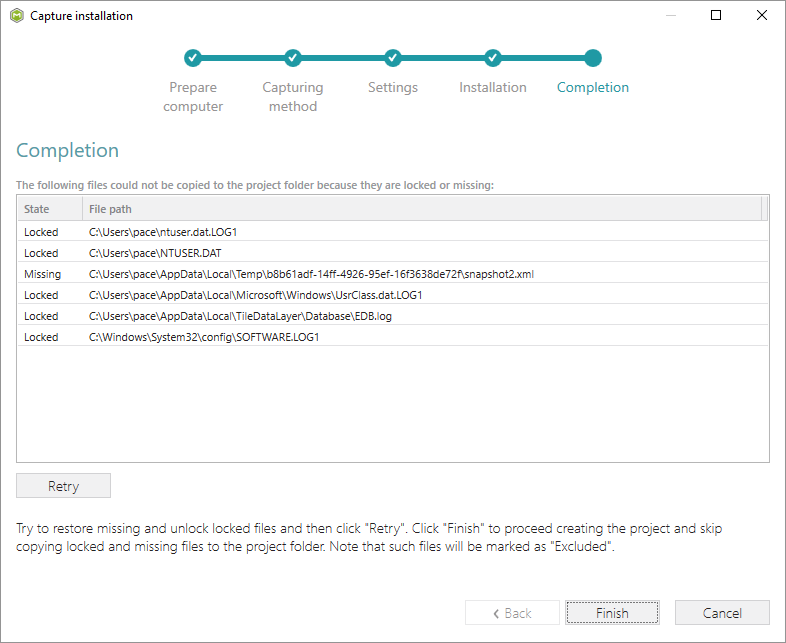Image resolution: width=786 pixels, height=643 pixels.
Task: Click the Missing state cell
Action: click(x=43, y=274)
